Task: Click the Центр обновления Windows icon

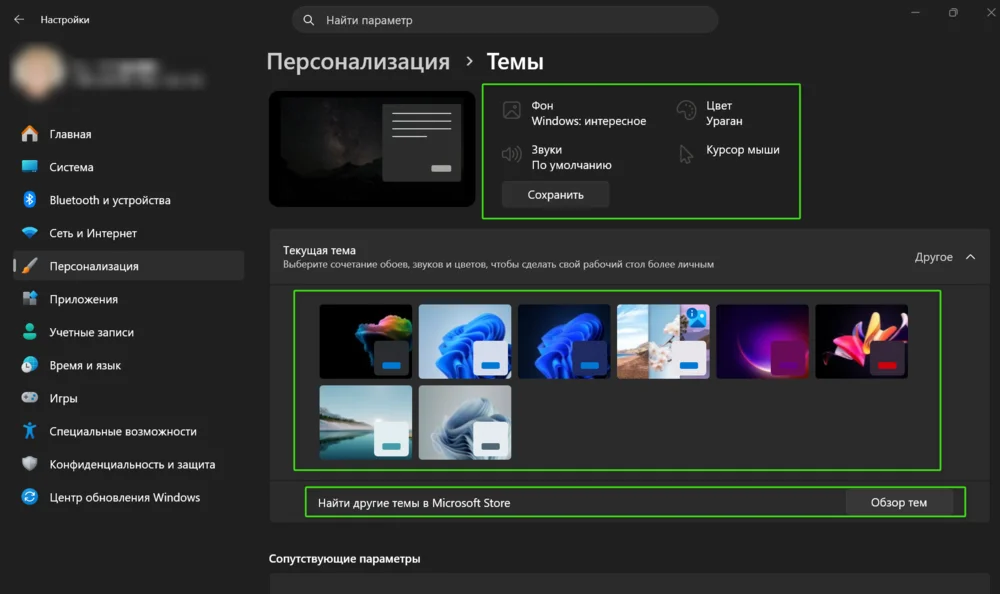Action: coord(29,496)
